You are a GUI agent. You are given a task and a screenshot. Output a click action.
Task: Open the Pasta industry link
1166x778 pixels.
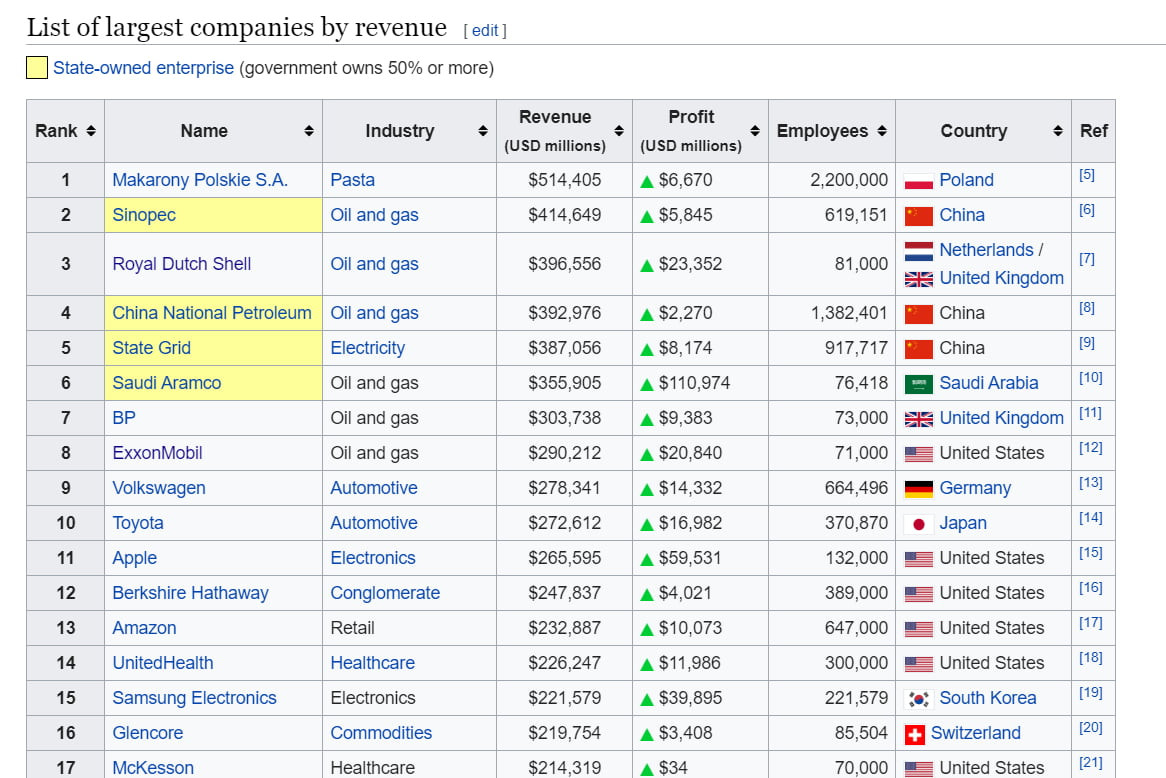[x=352, y=180]
